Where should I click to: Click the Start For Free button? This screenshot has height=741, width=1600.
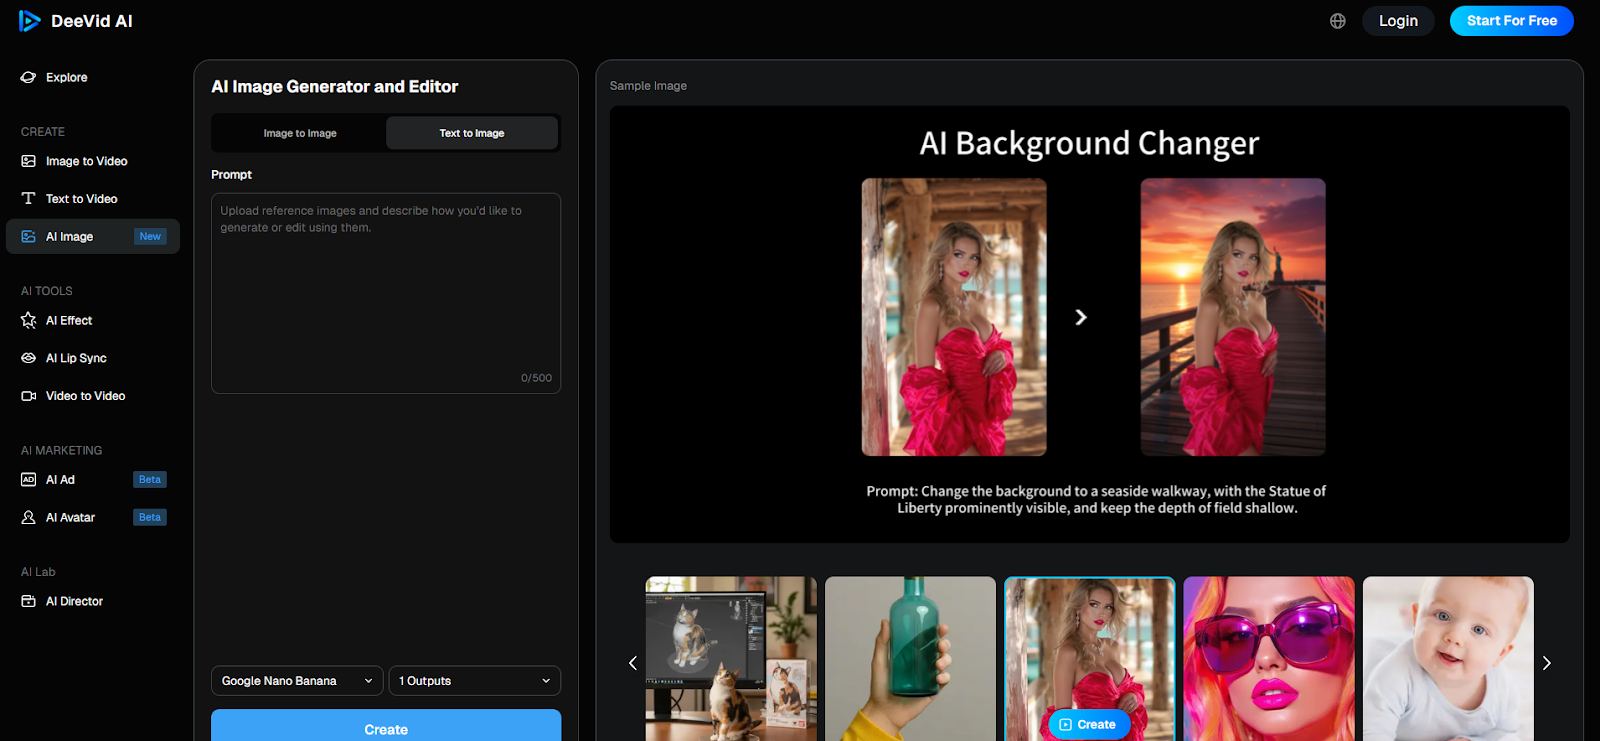1511,21
